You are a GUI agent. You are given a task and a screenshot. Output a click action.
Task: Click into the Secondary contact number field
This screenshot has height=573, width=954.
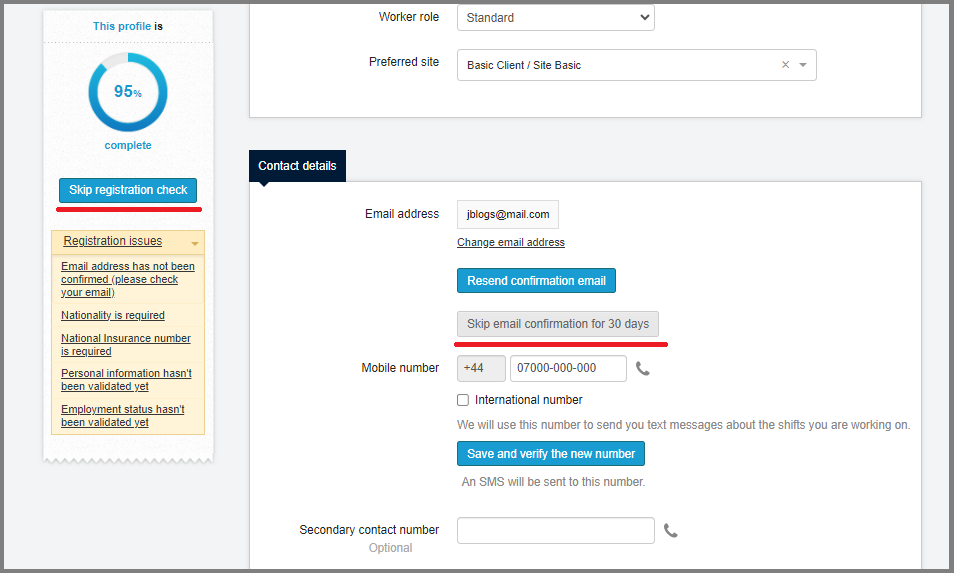click(555, 531)
